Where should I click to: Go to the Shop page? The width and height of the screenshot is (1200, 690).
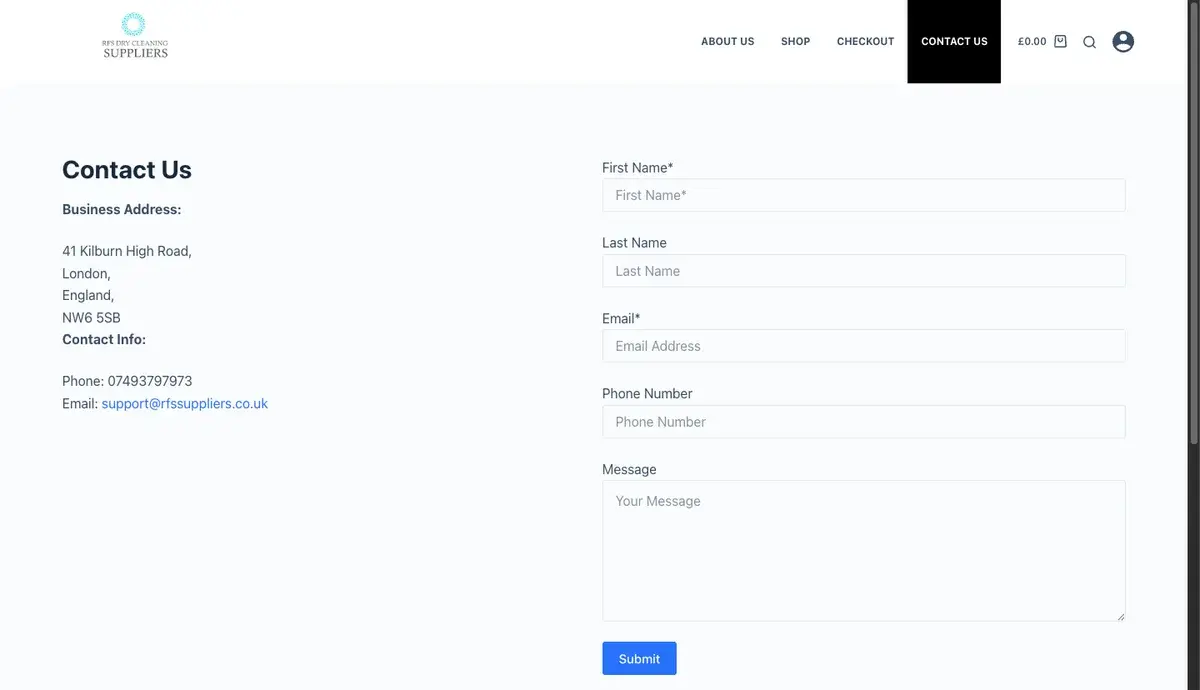tap(796, 41)
